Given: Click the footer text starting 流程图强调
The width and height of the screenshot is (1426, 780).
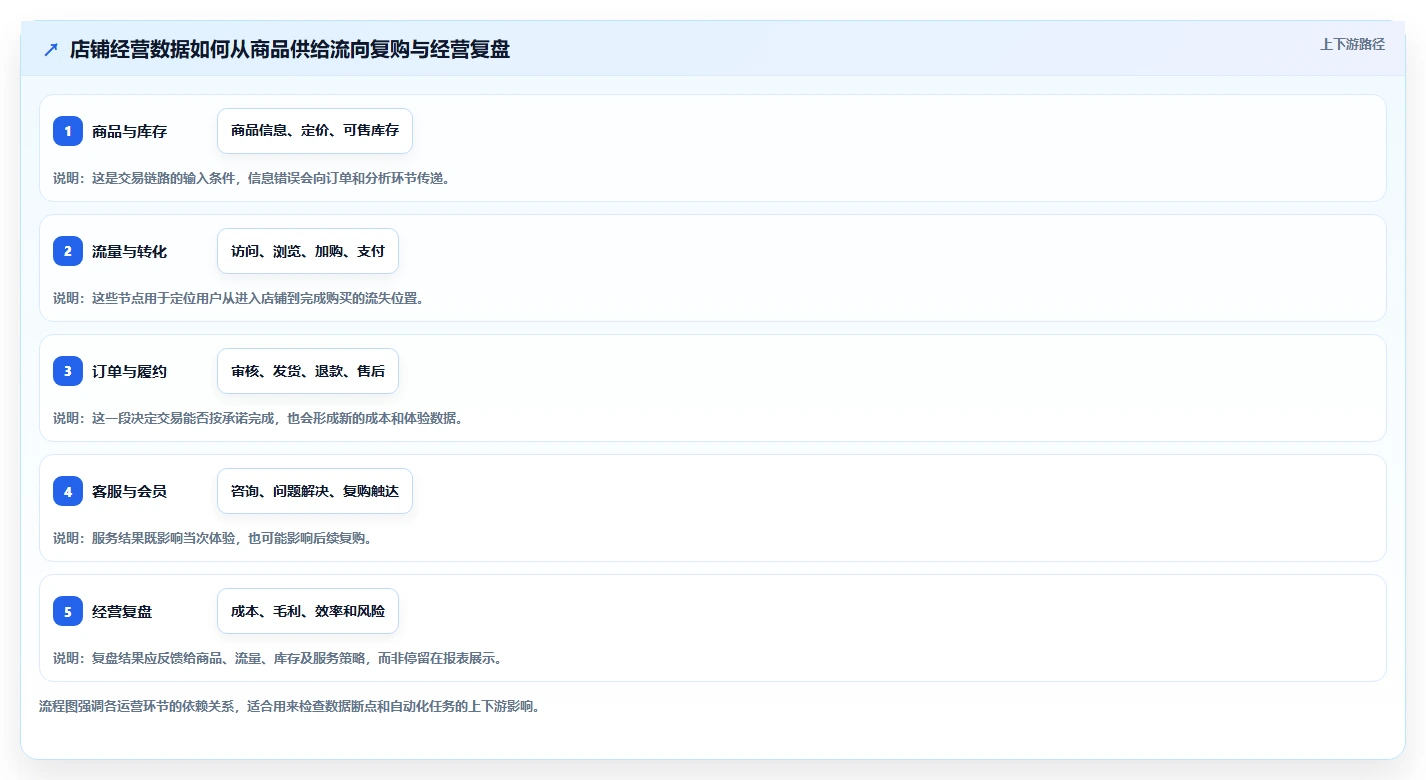Looking at the screenshot, I should [289, 706].
